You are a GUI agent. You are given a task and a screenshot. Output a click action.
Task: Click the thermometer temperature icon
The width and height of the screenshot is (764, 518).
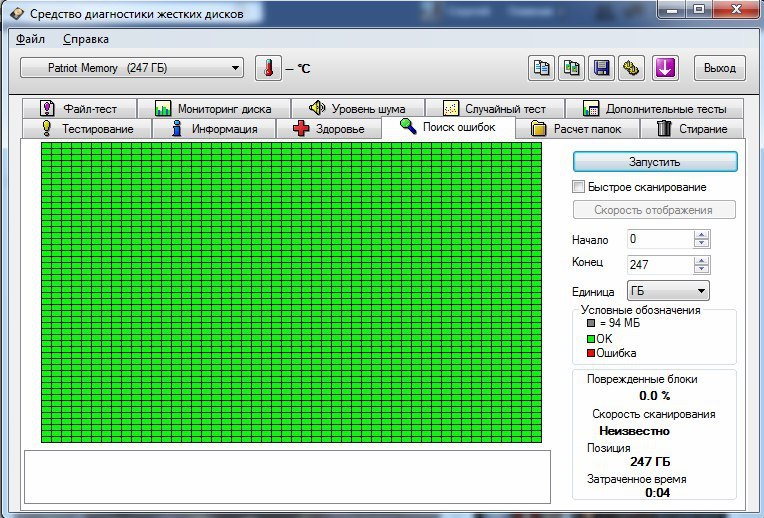(x=268, y=68)
